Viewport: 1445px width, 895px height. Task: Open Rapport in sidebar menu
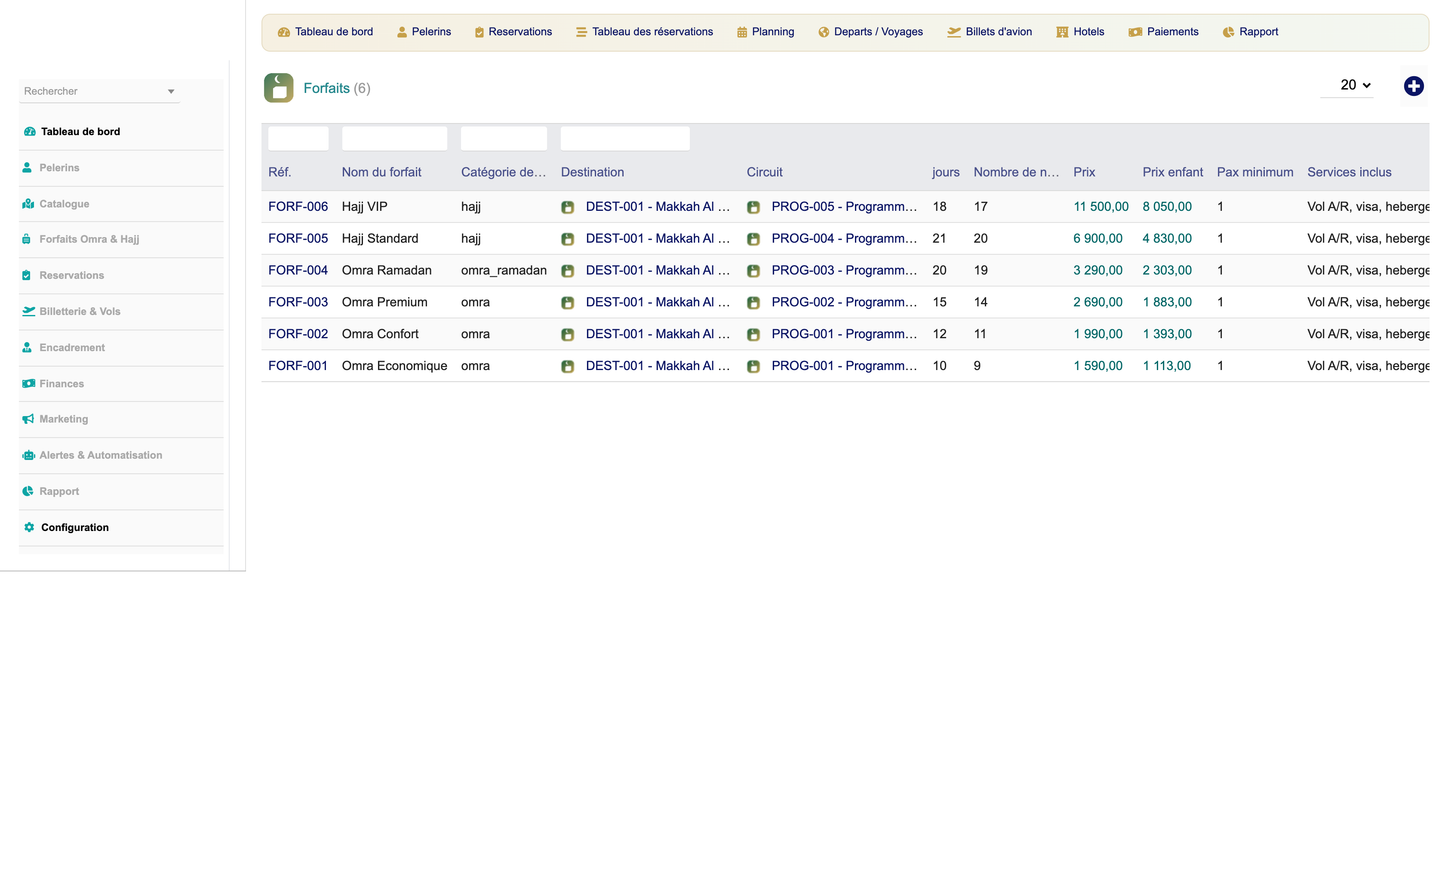[x=59, y=491]
